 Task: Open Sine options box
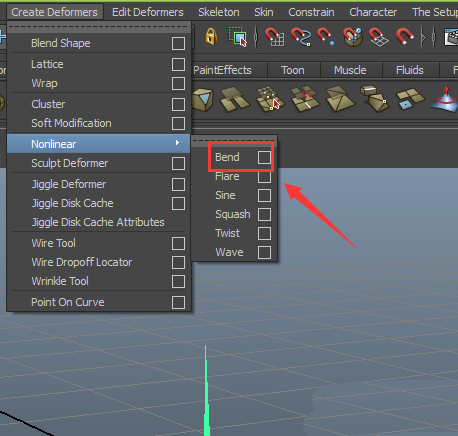point(264,195)
